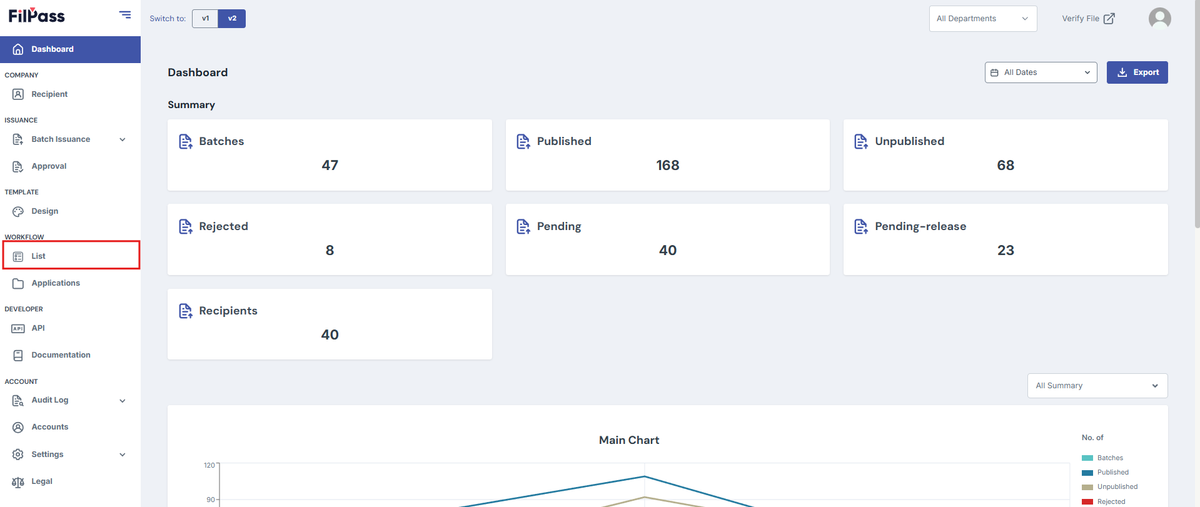This screenshot has height=507, width=1200.
Task: Click the Unpublished card document icon
Action: coord(861,142)
